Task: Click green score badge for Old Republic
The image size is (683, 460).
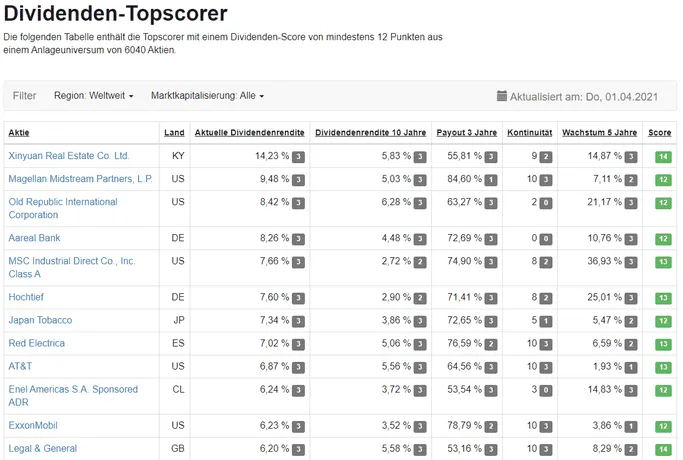Action: (663, 203)
